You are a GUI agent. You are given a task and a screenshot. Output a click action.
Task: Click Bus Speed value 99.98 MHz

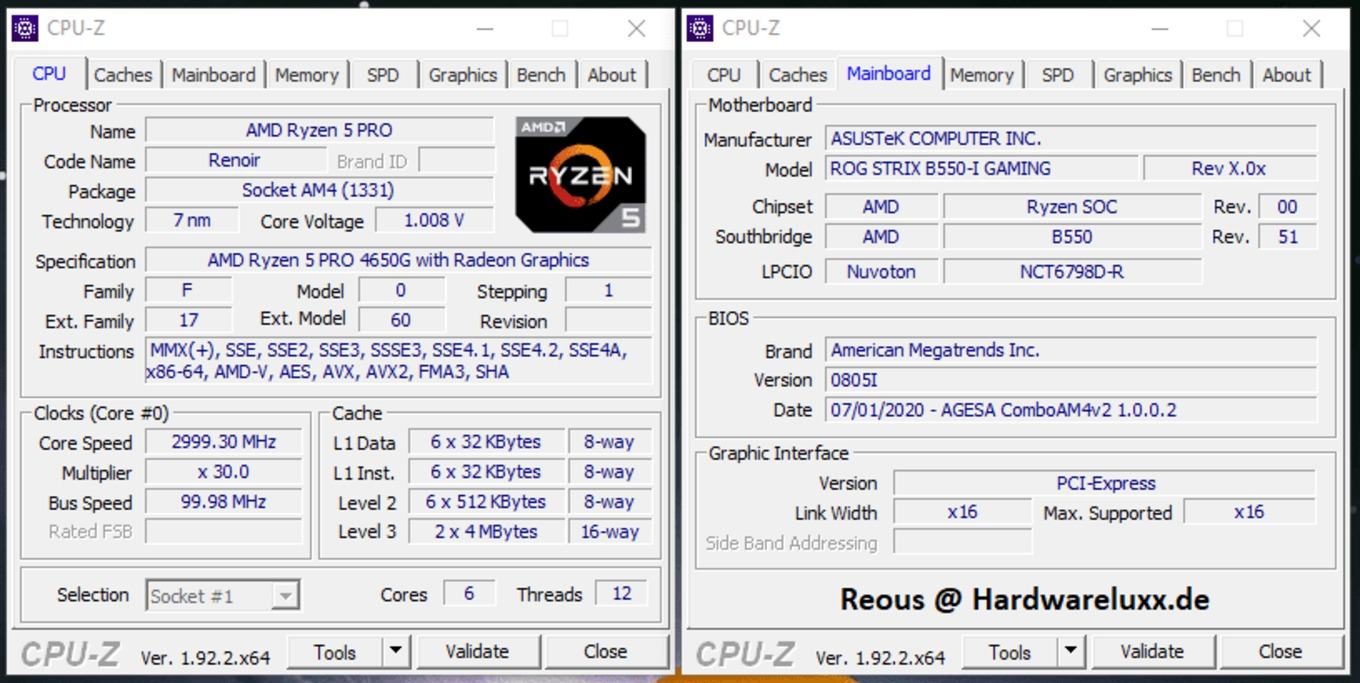(x=223, y=502)
